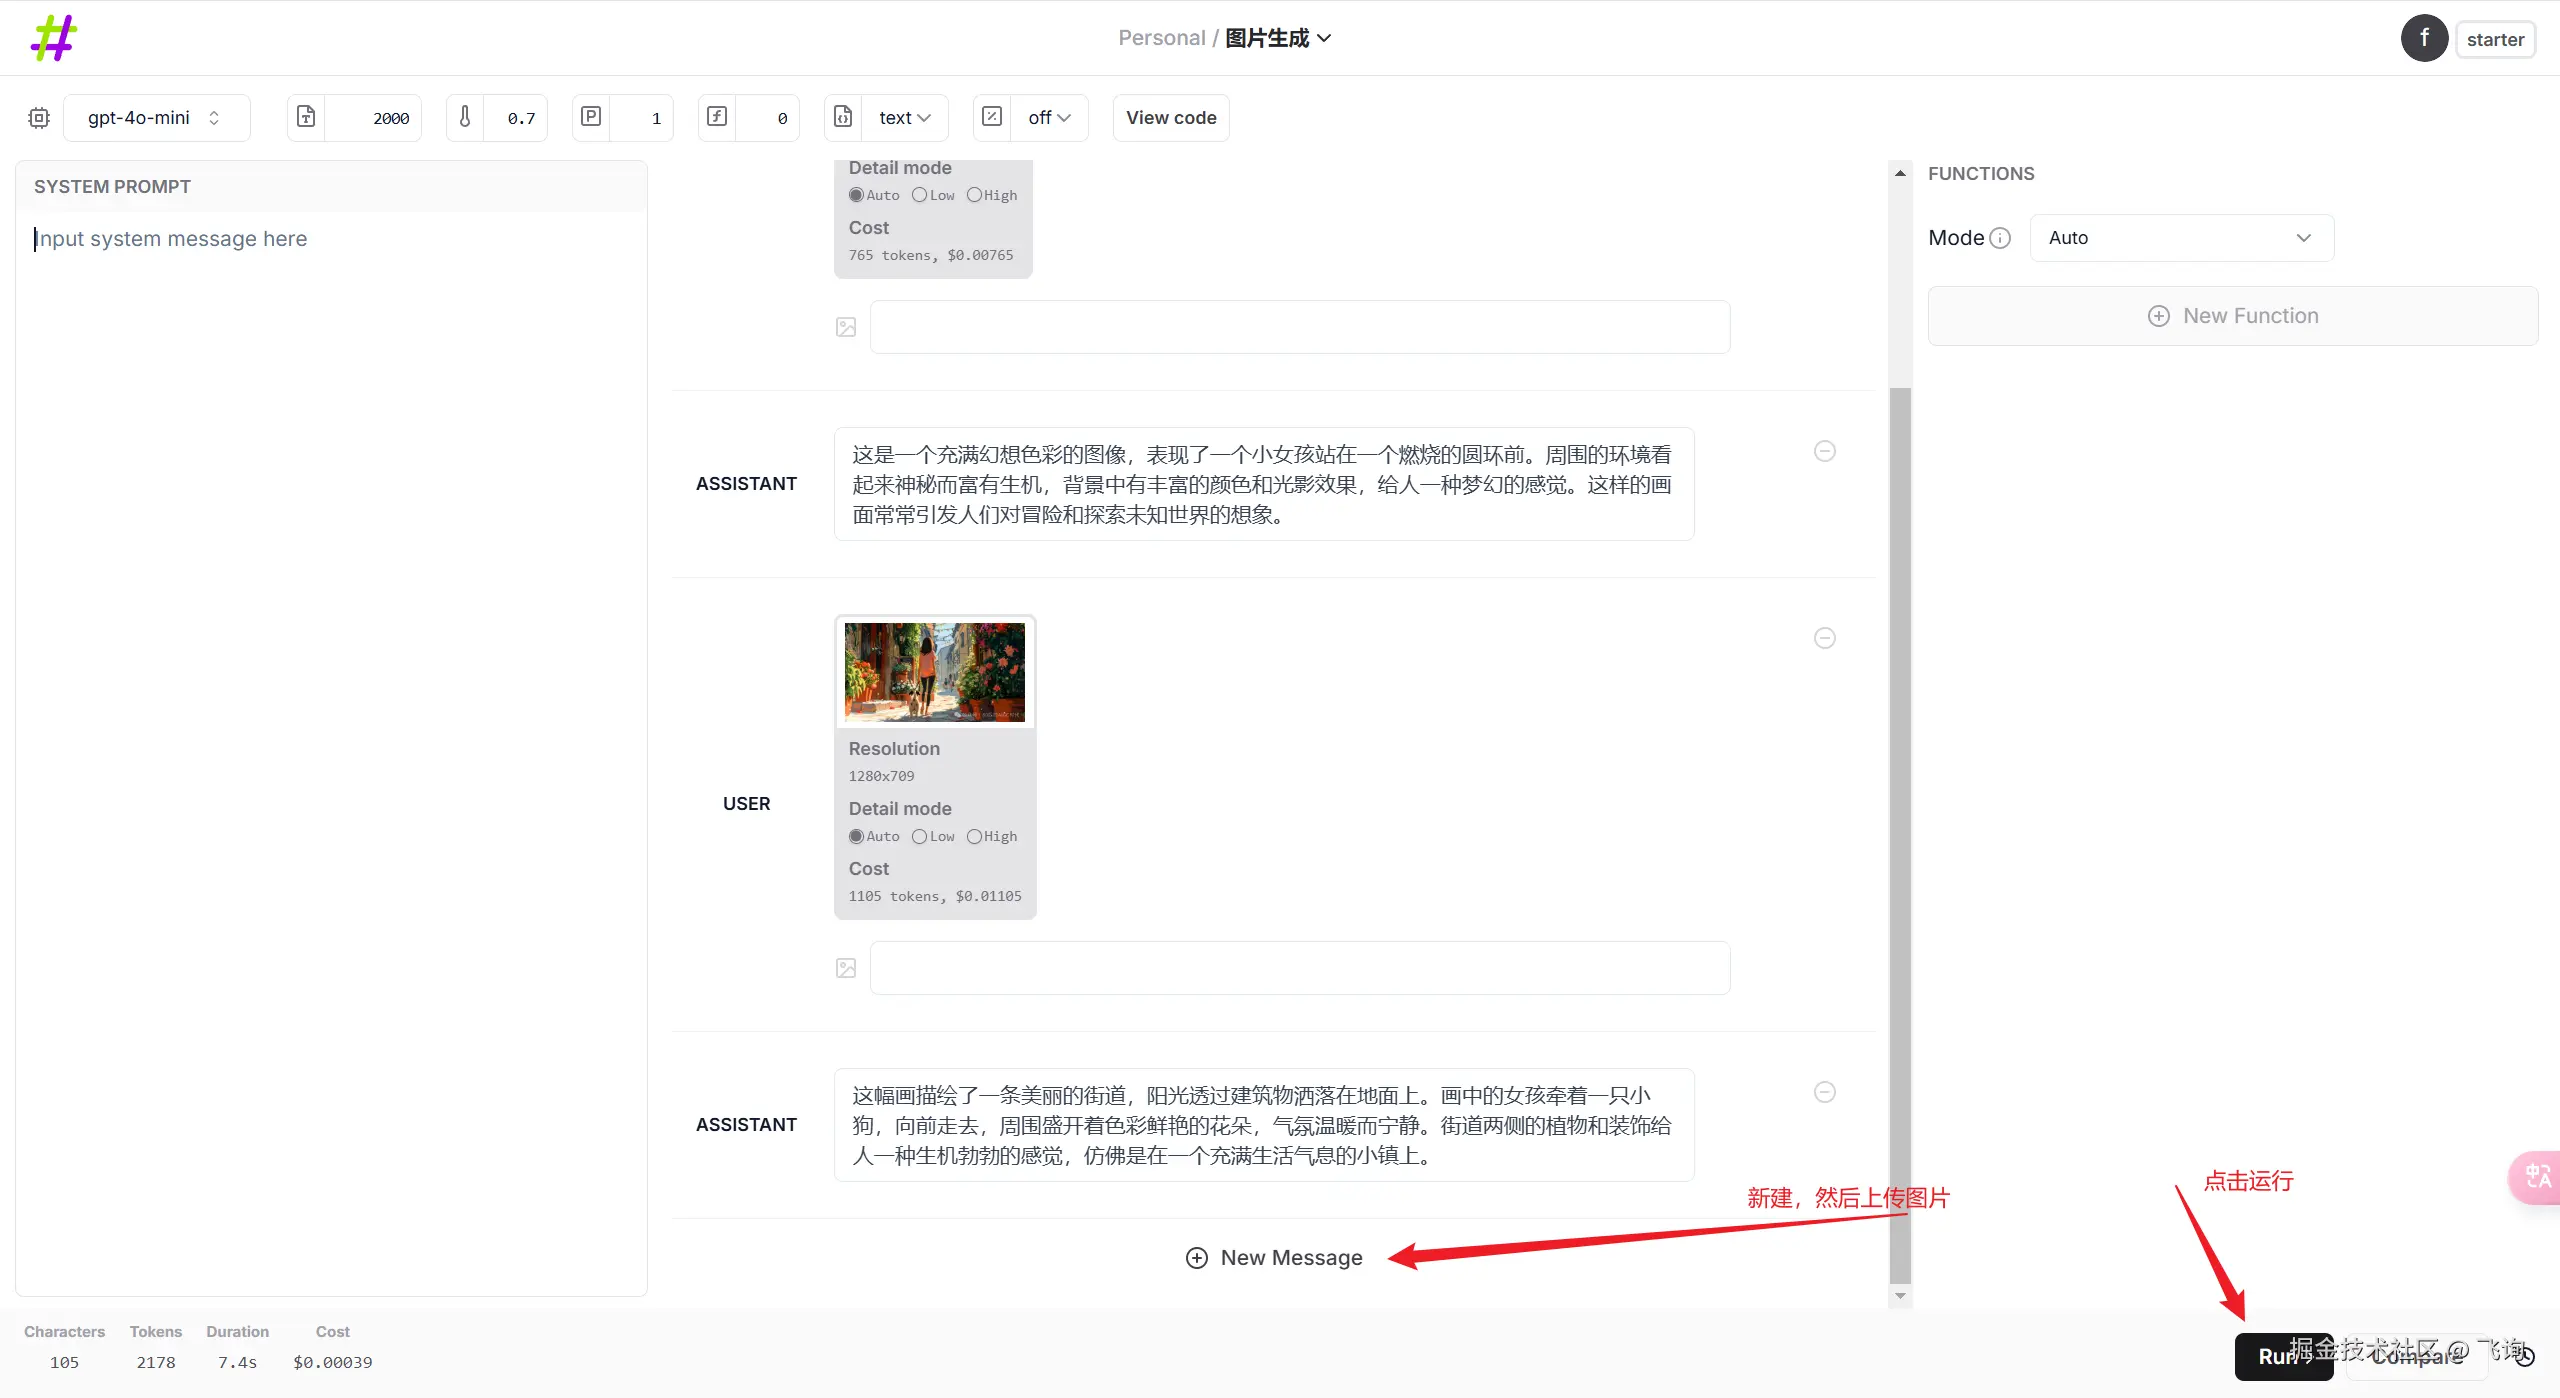Select Auto detail mode for street image
The image size is (2560, 1398).
point(856,836)
